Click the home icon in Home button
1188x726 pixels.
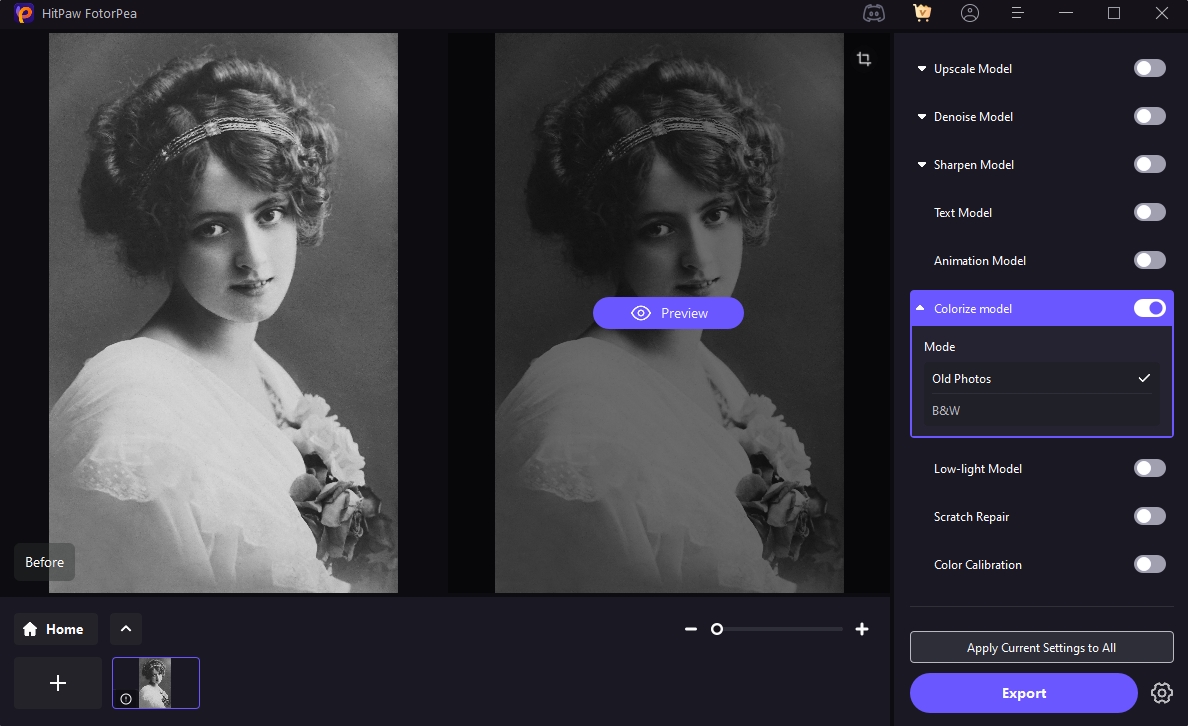point(30,629)
